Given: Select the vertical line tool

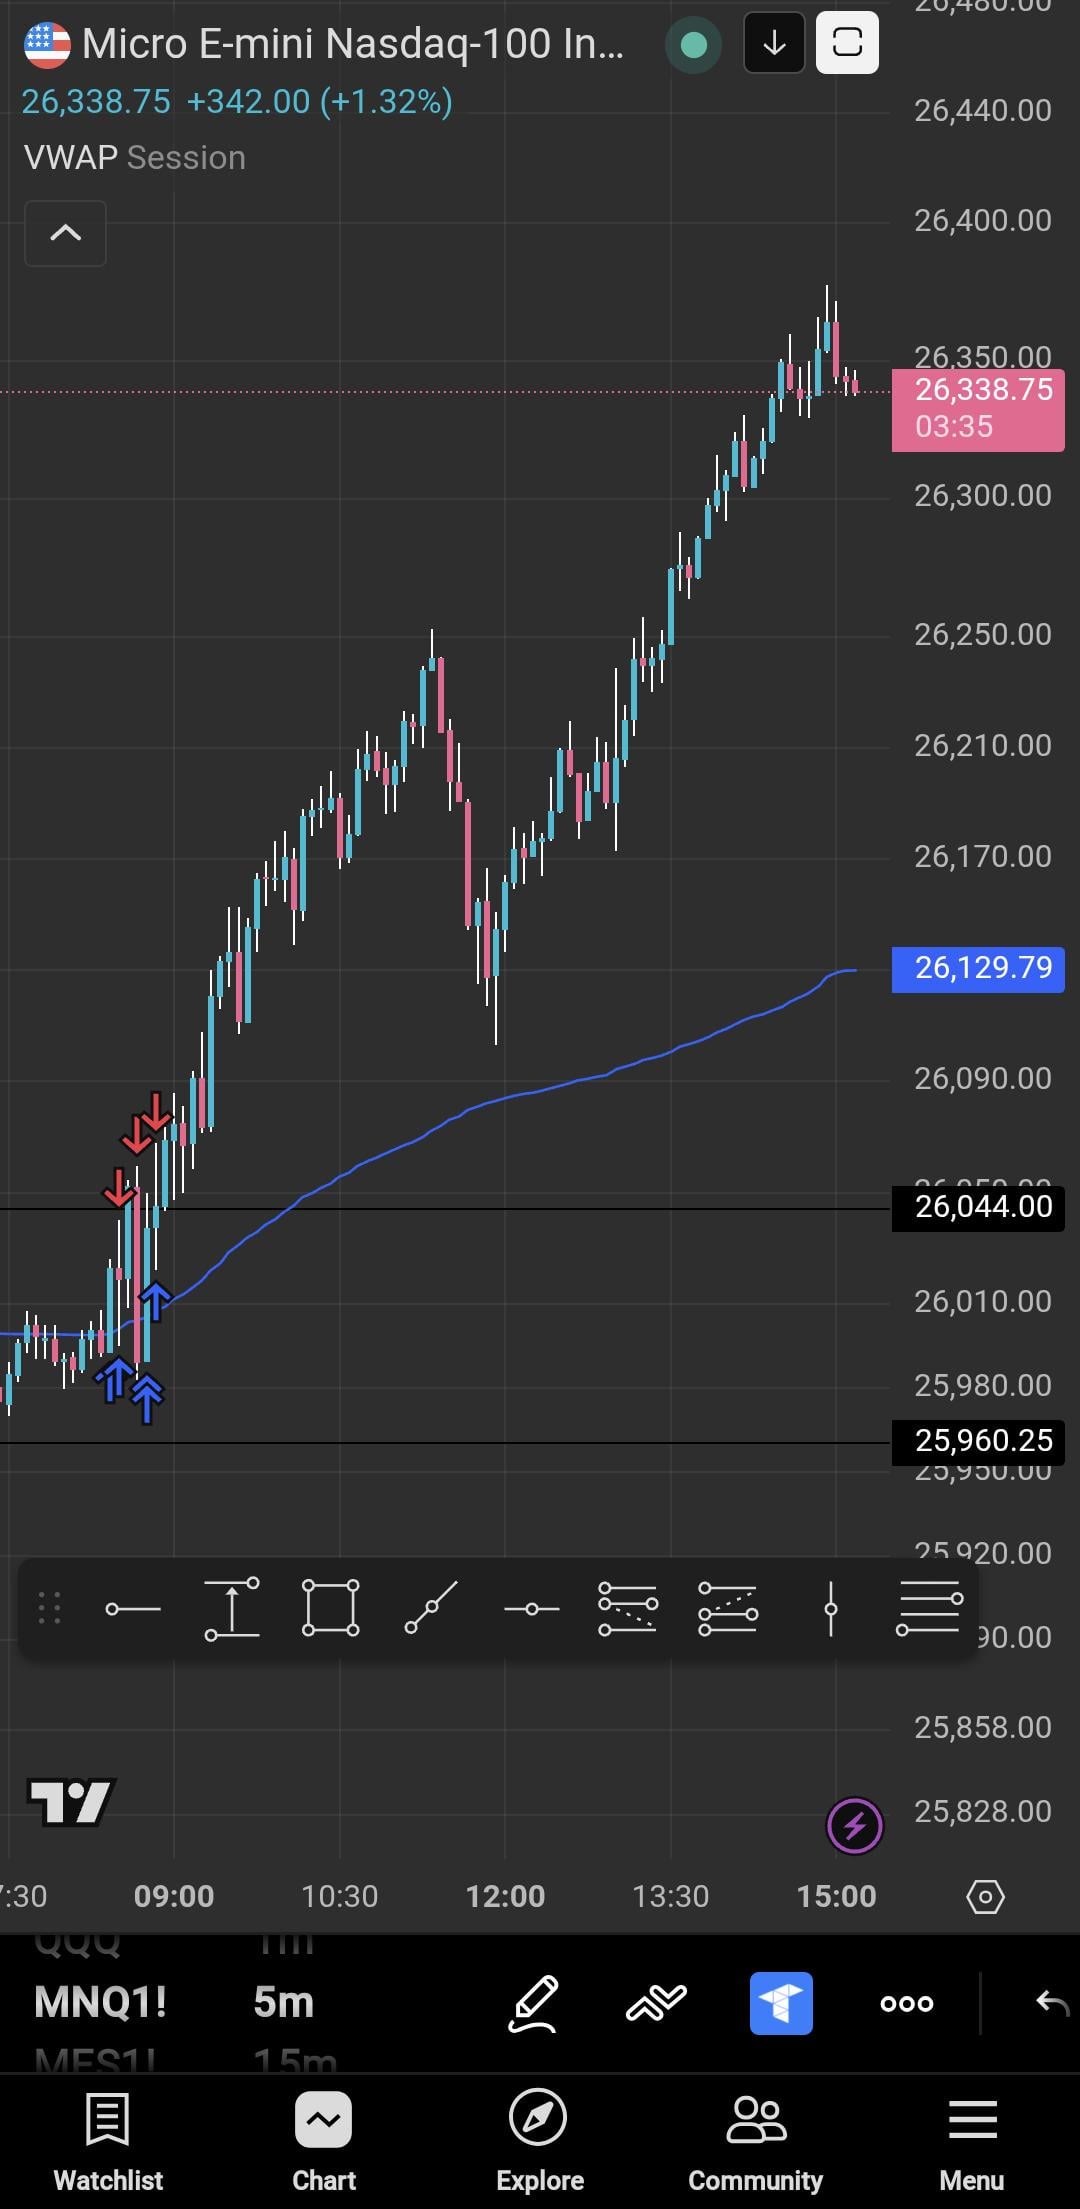Looking at the screenshot, I should 830,1609.
